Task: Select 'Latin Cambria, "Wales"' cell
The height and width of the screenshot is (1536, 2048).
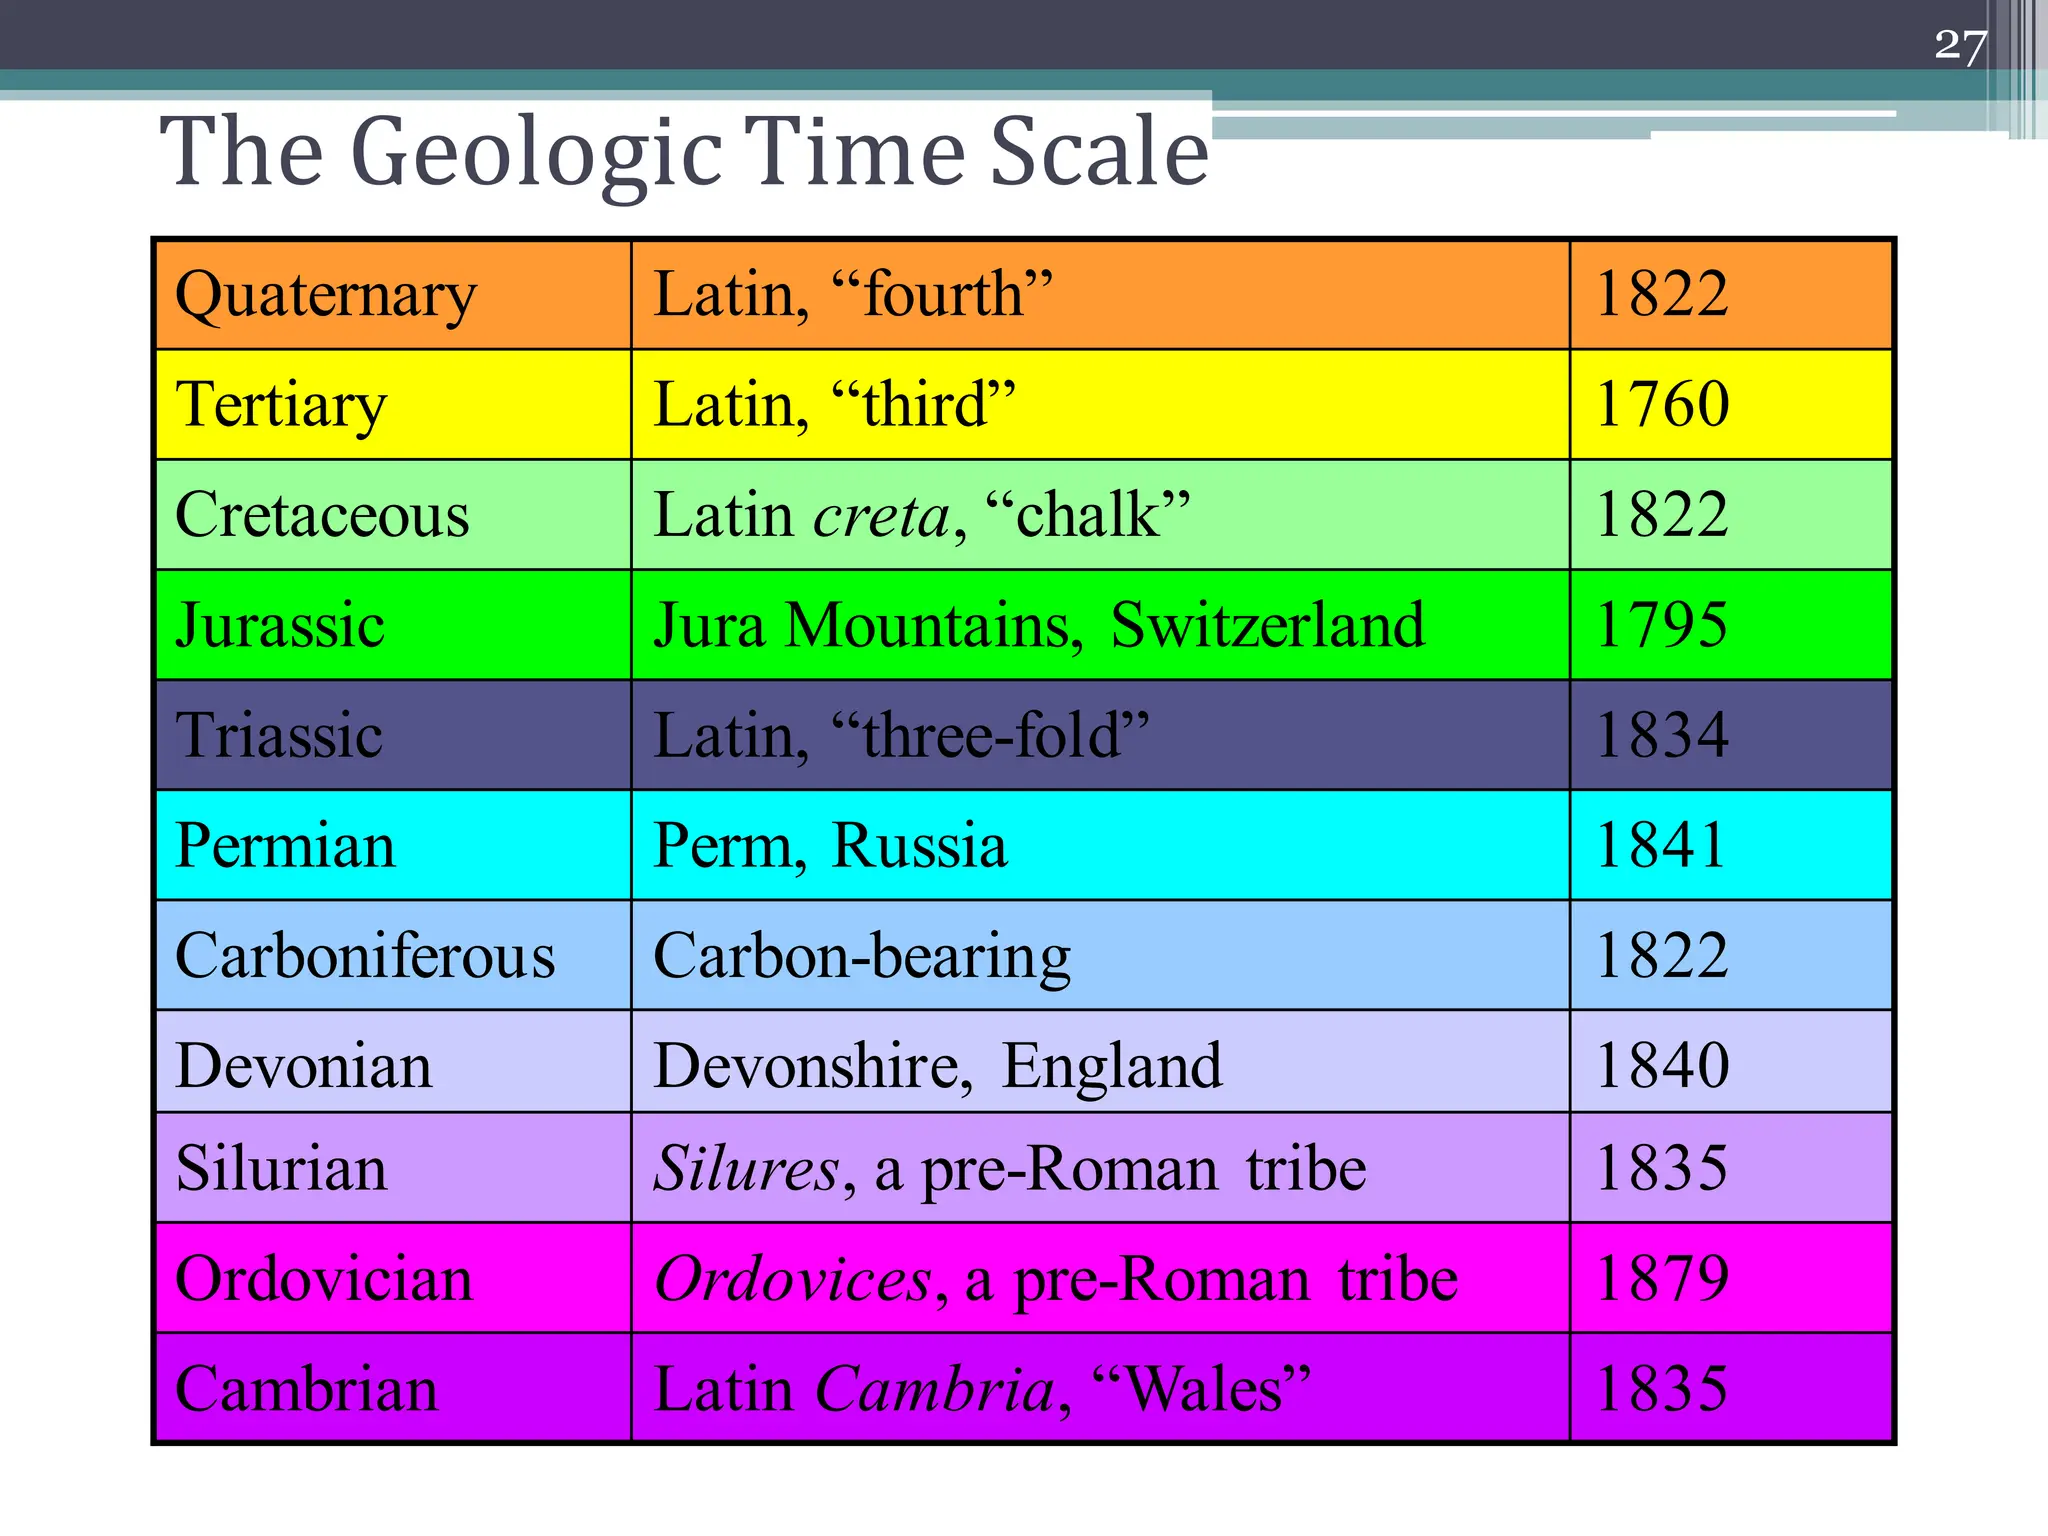Action: pyautogui.click(x=1100, y=1387)
